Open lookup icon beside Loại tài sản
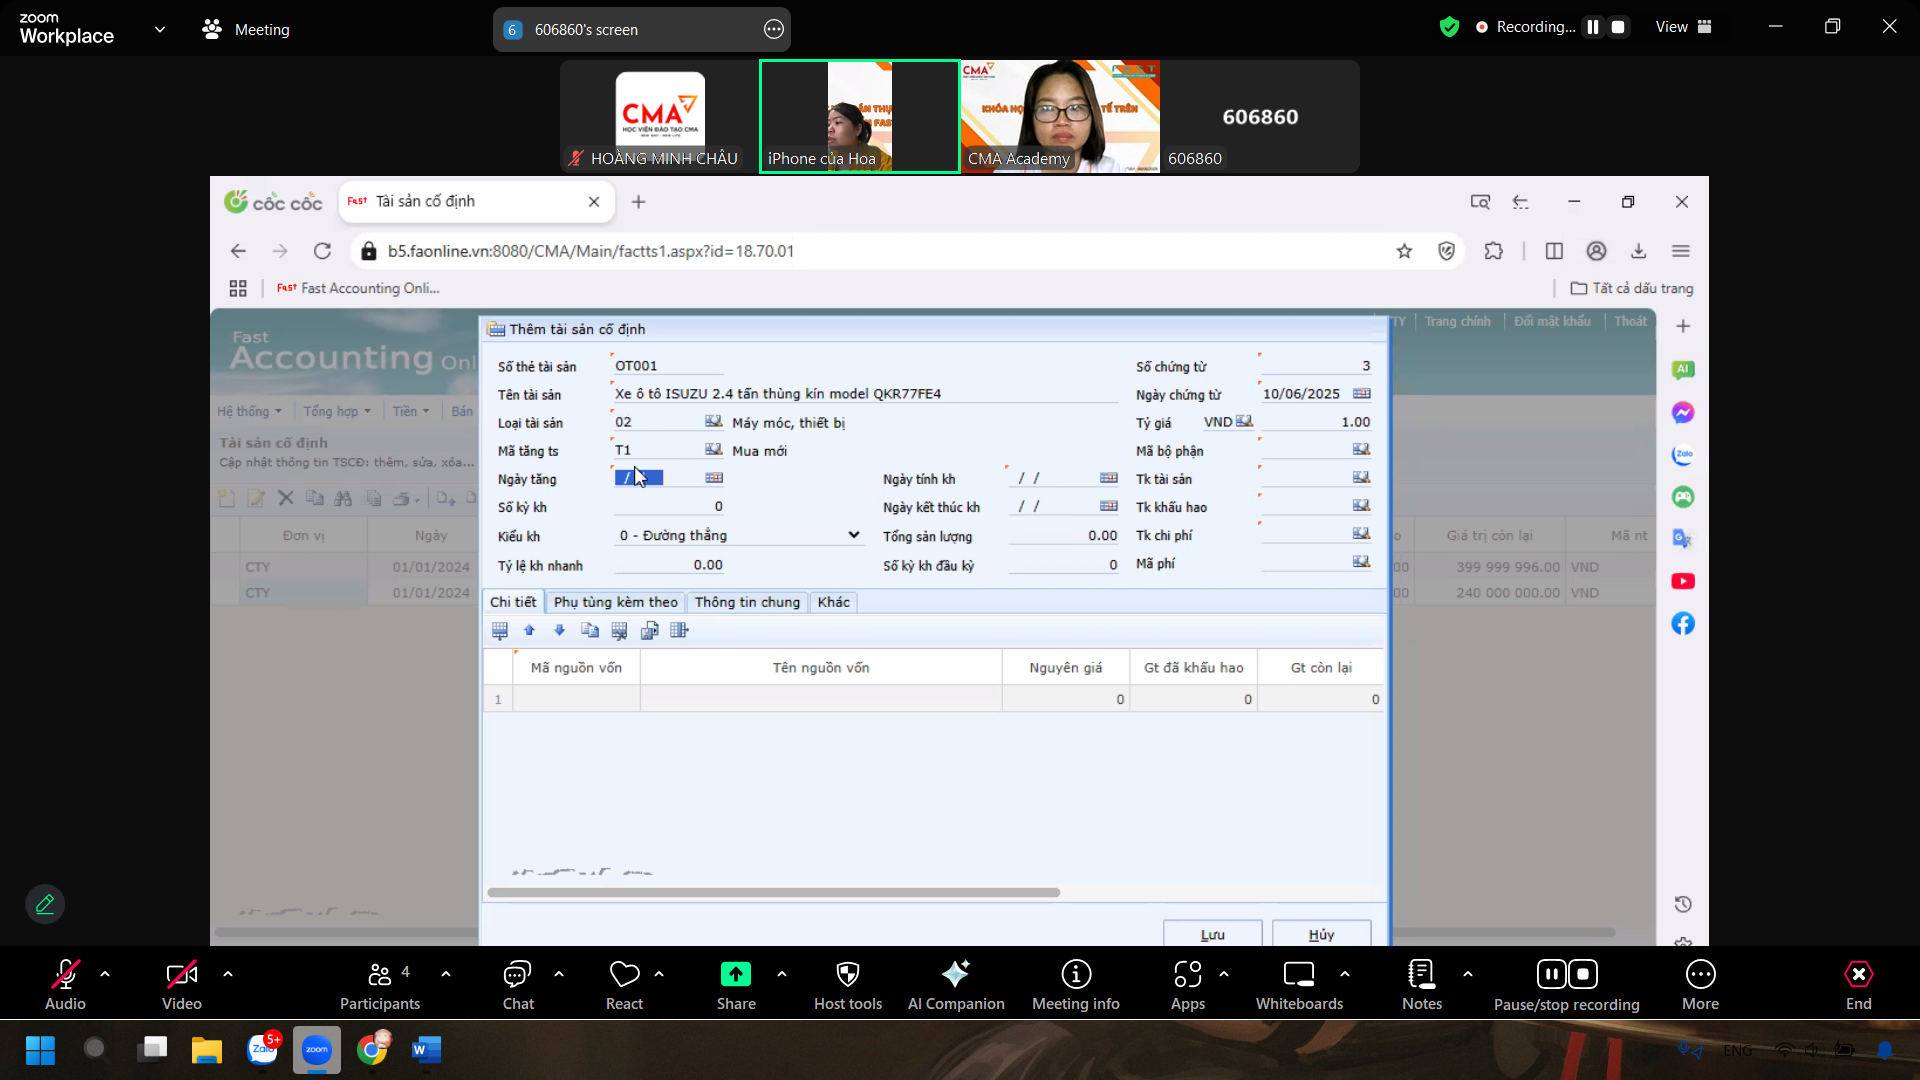Image resolution: width=1920 pixels, height=1080 pixels. pos(713,422)
